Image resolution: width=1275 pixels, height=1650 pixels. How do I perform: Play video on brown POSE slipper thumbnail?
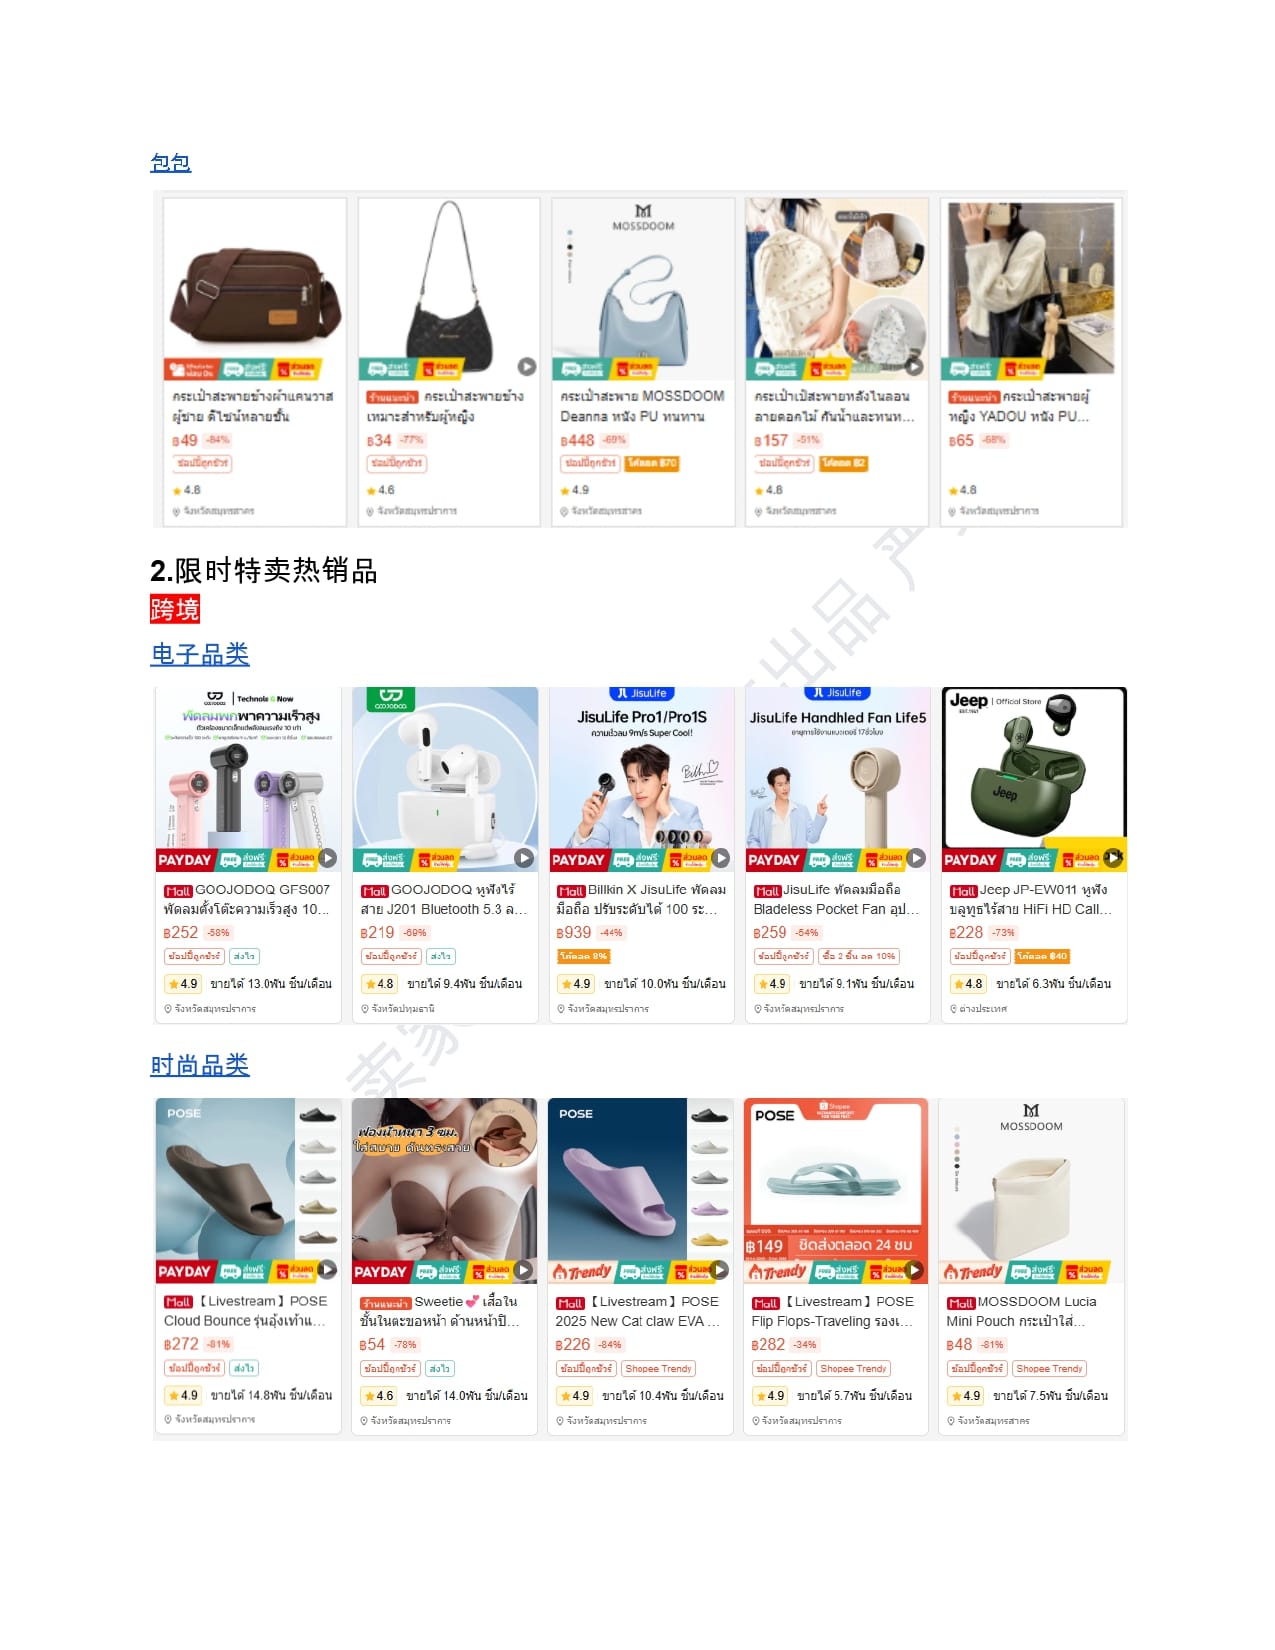(327, 1270)
